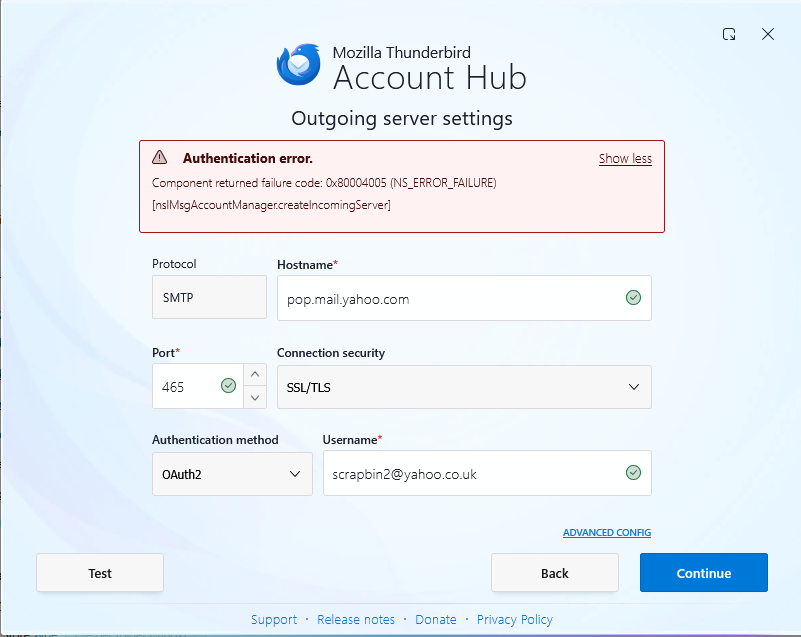Click the Continue button
This screenshot has width=801, height=637.
point(703,573)
